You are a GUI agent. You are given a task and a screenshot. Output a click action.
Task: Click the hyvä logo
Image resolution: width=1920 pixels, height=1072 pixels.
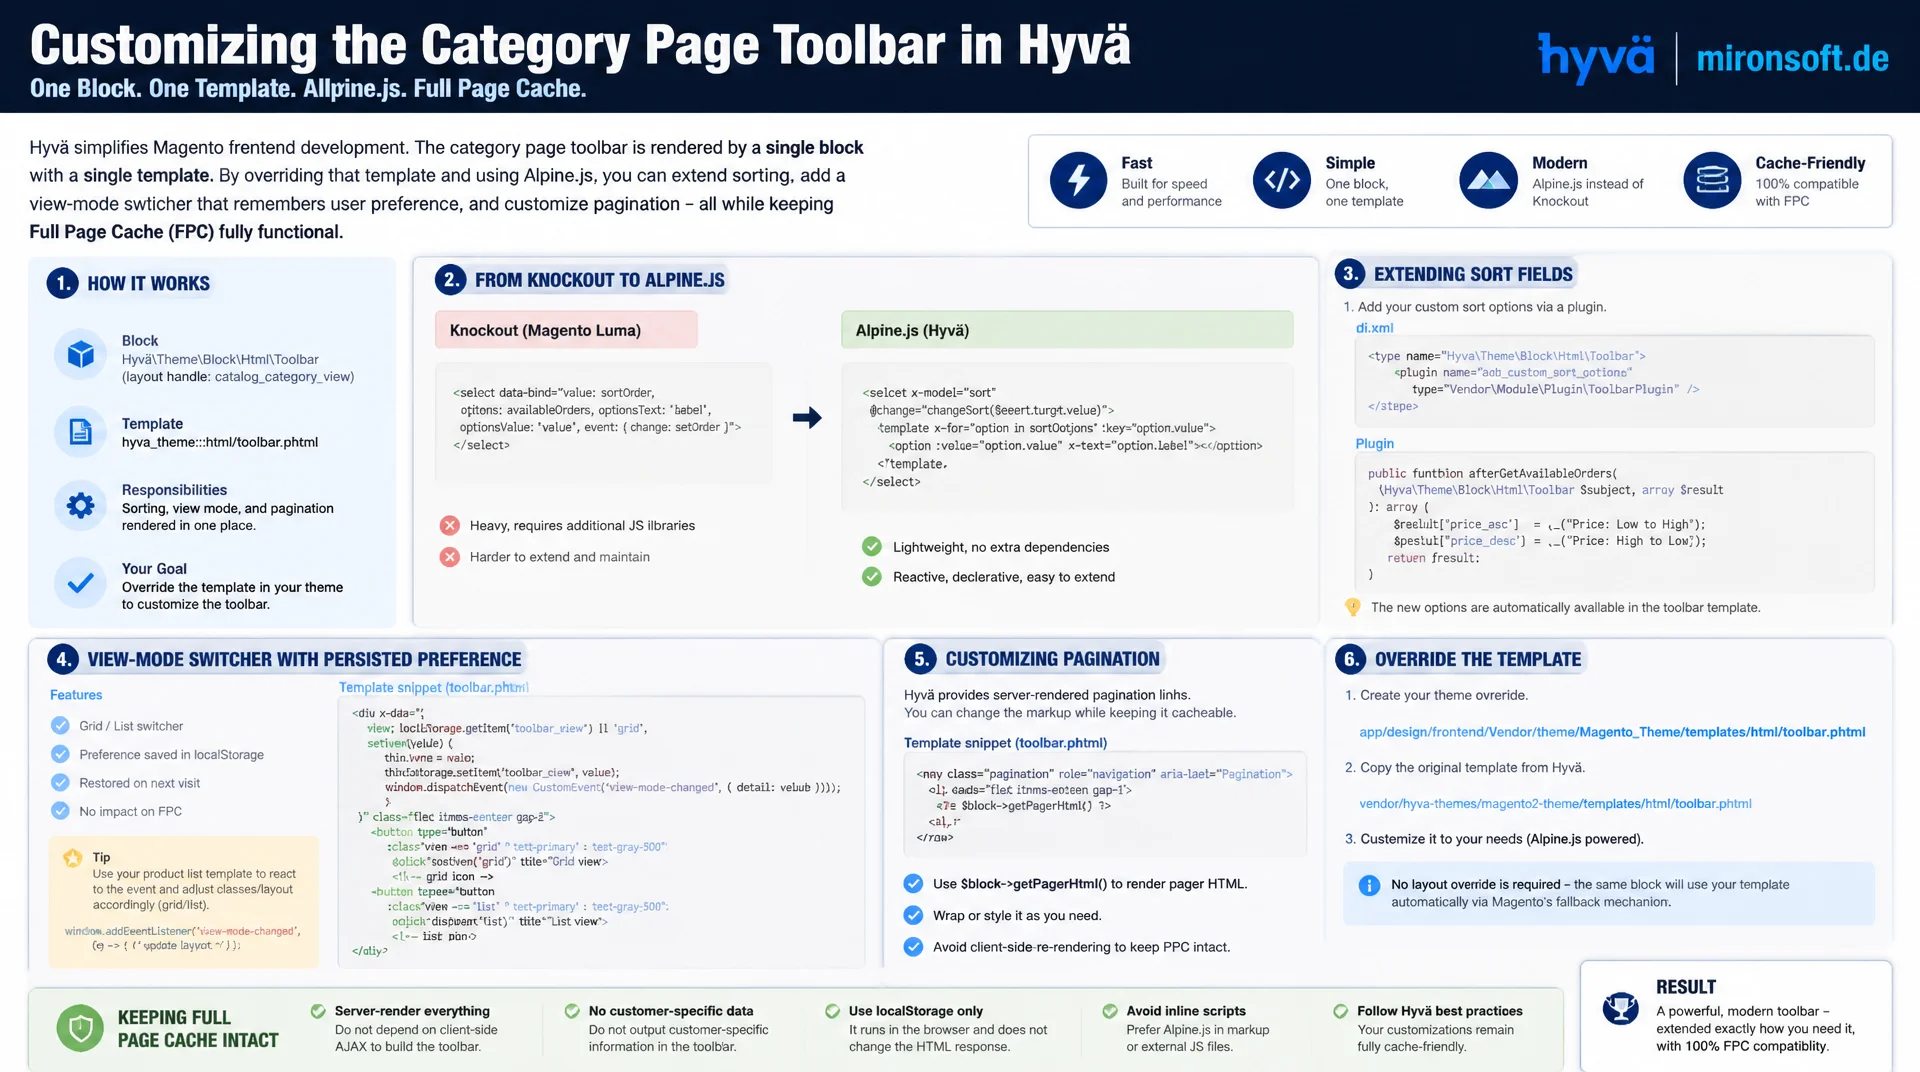1597,58
